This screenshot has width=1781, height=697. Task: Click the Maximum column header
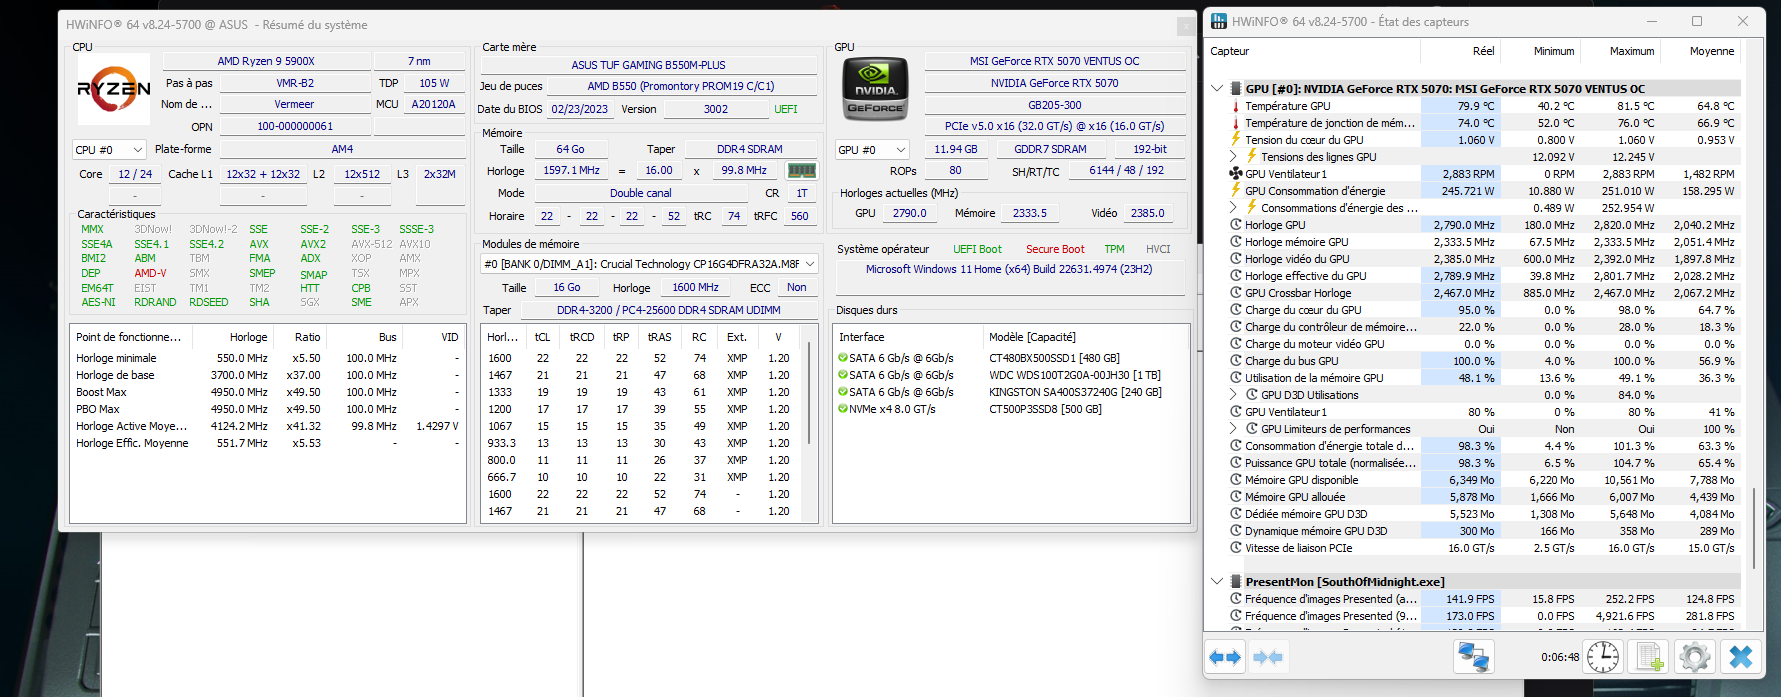pyautogui.click(x=1631, y=51)
